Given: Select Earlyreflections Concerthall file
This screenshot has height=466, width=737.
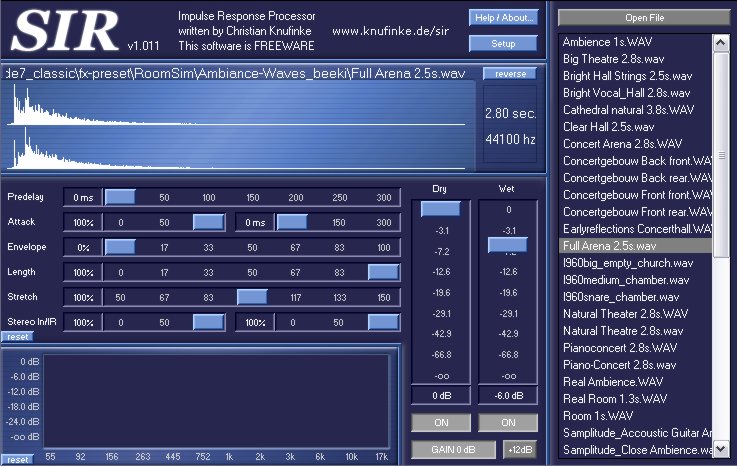Looking at the screenshot, I should point(637,229).
